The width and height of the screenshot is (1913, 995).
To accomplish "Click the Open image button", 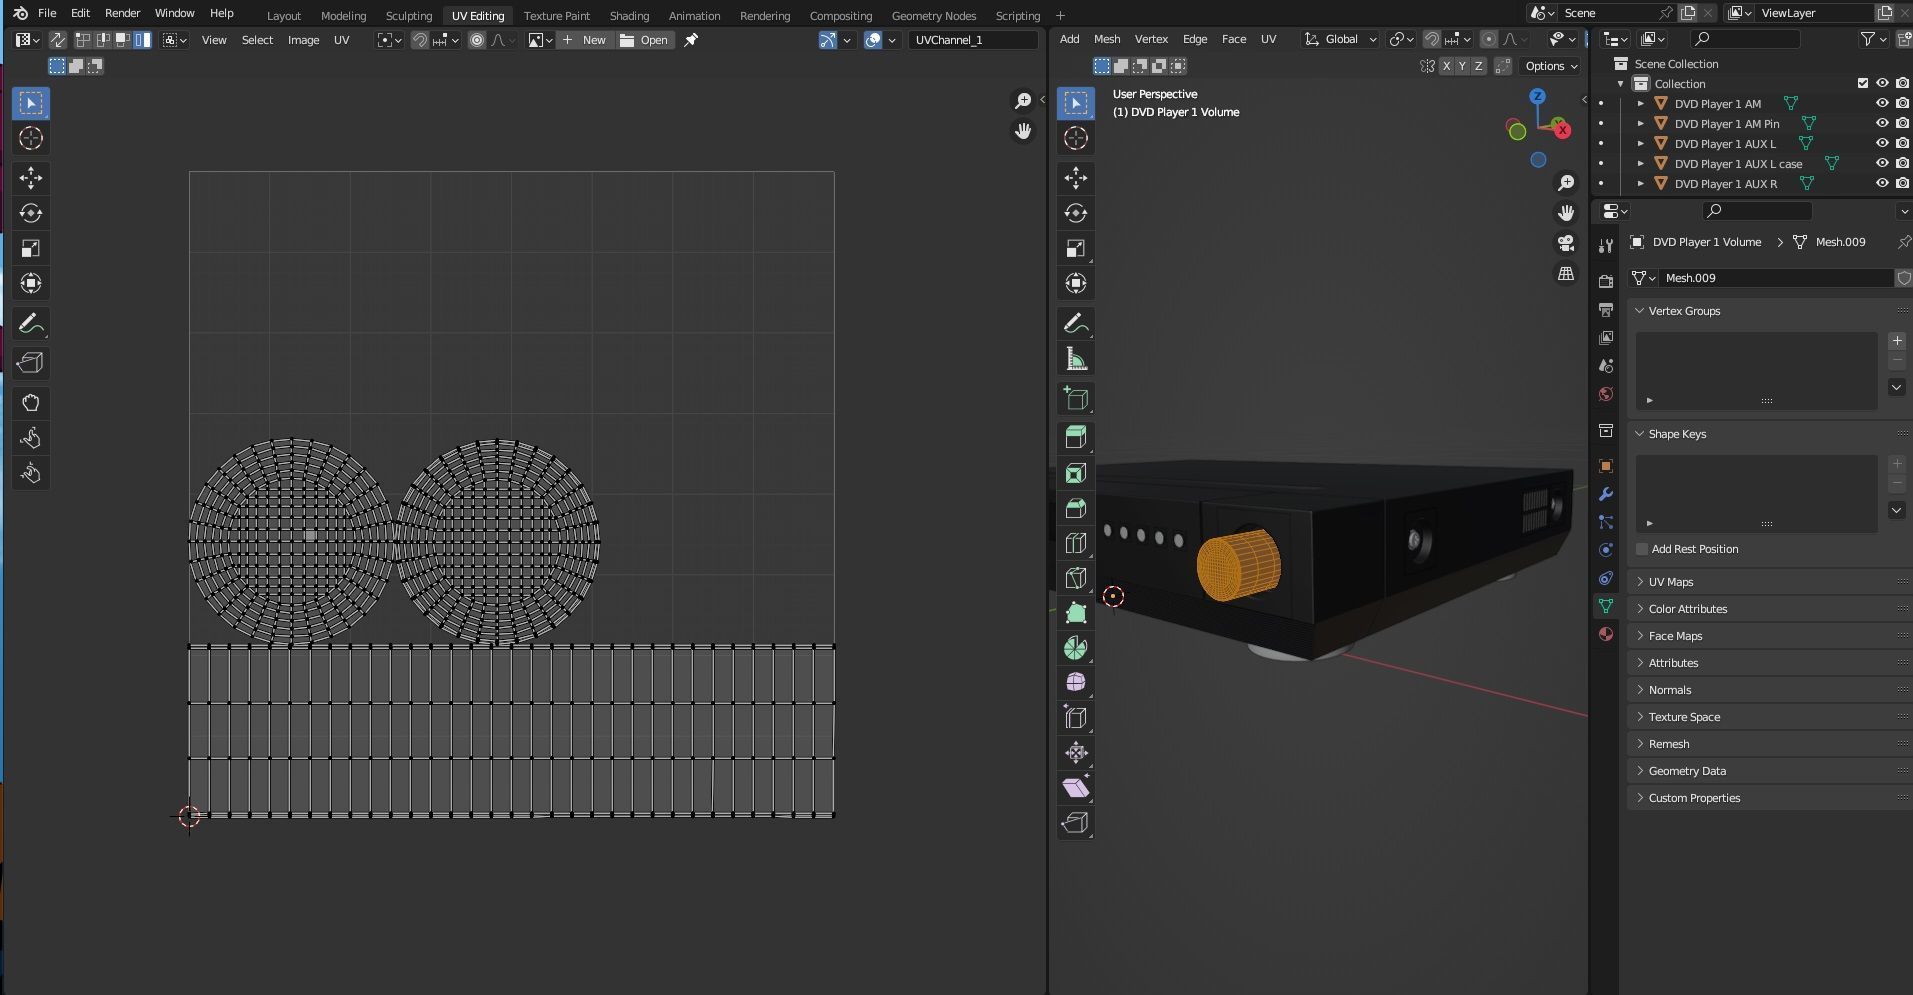I will (x=645, y=40).
